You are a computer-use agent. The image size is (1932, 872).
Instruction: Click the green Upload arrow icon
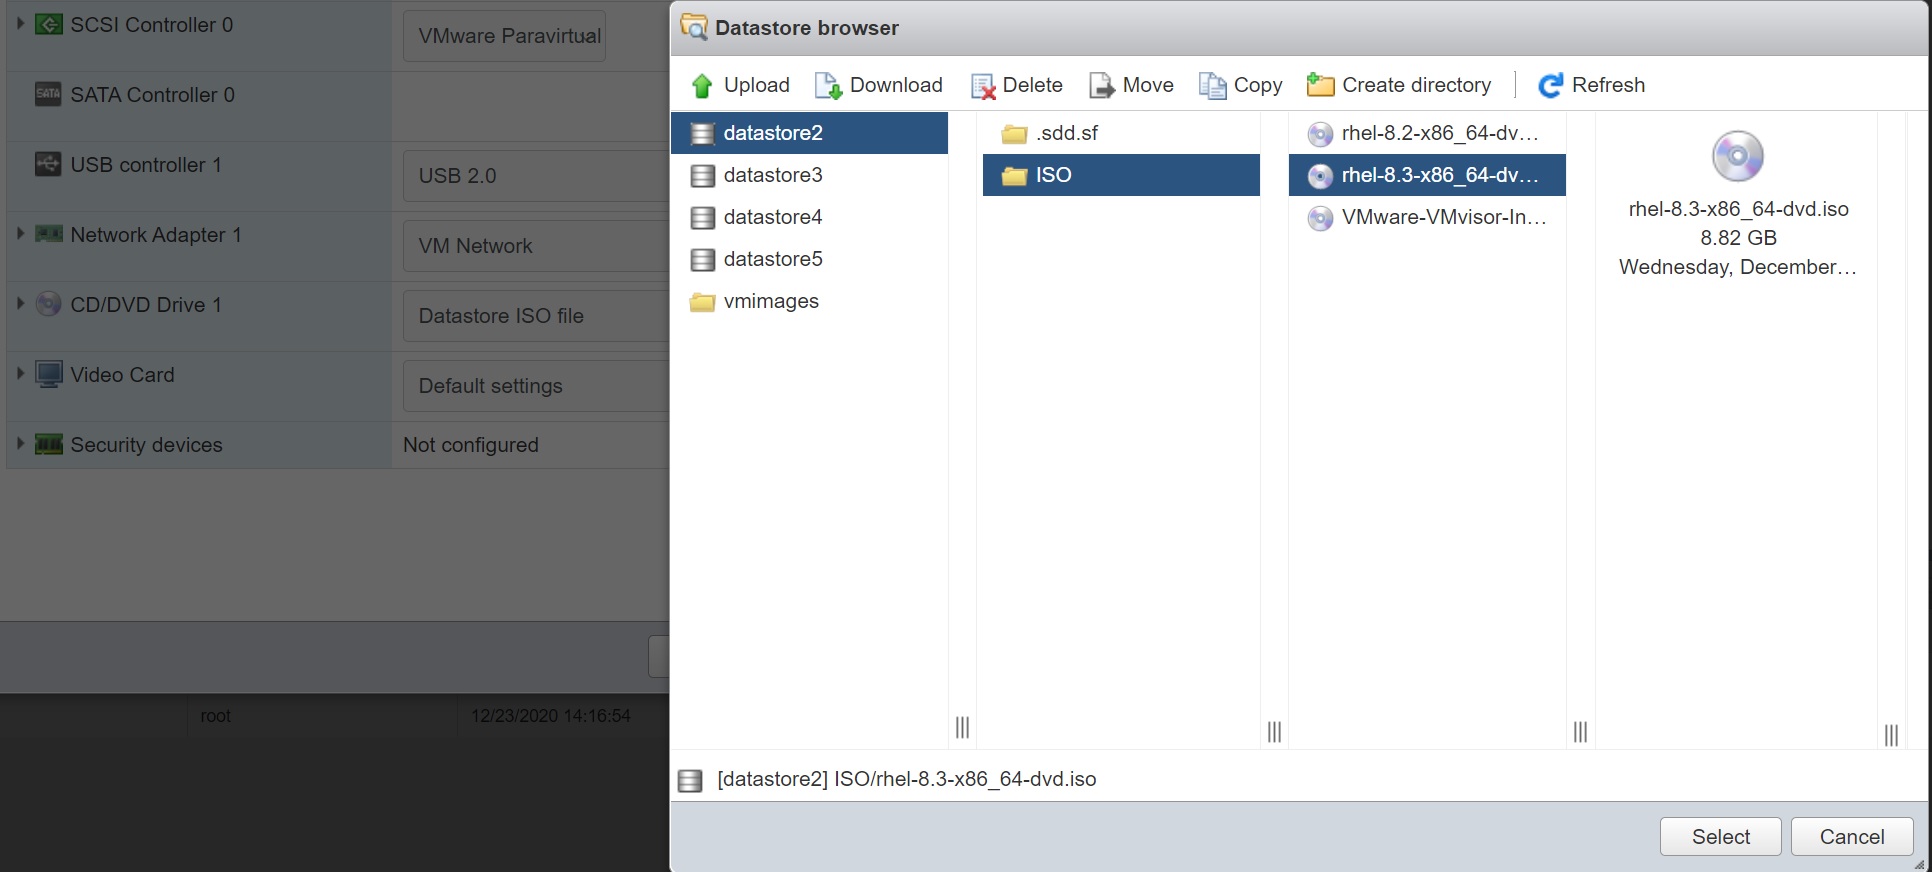point(702,86)
